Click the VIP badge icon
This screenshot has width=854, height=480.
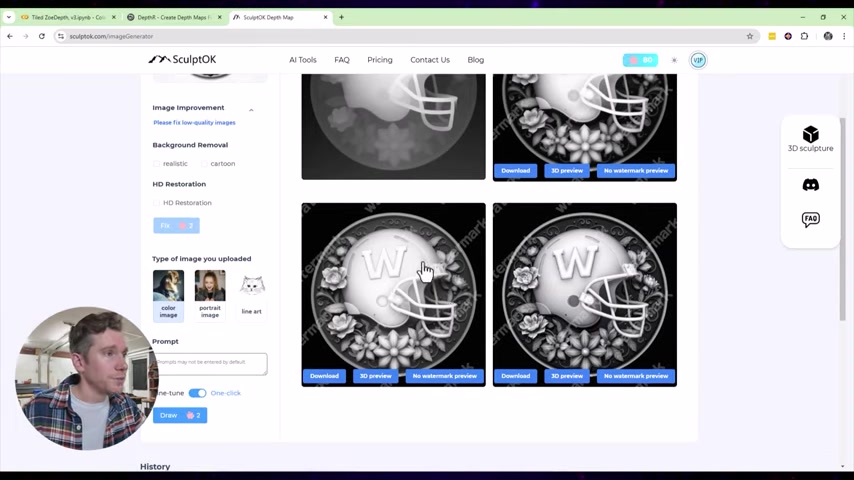click(698, 60)
